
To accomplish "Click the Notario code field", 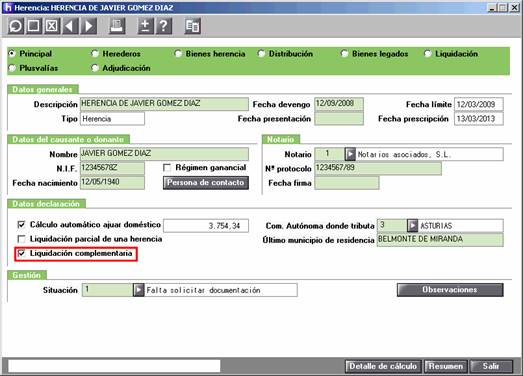I will tap(330, 154).
